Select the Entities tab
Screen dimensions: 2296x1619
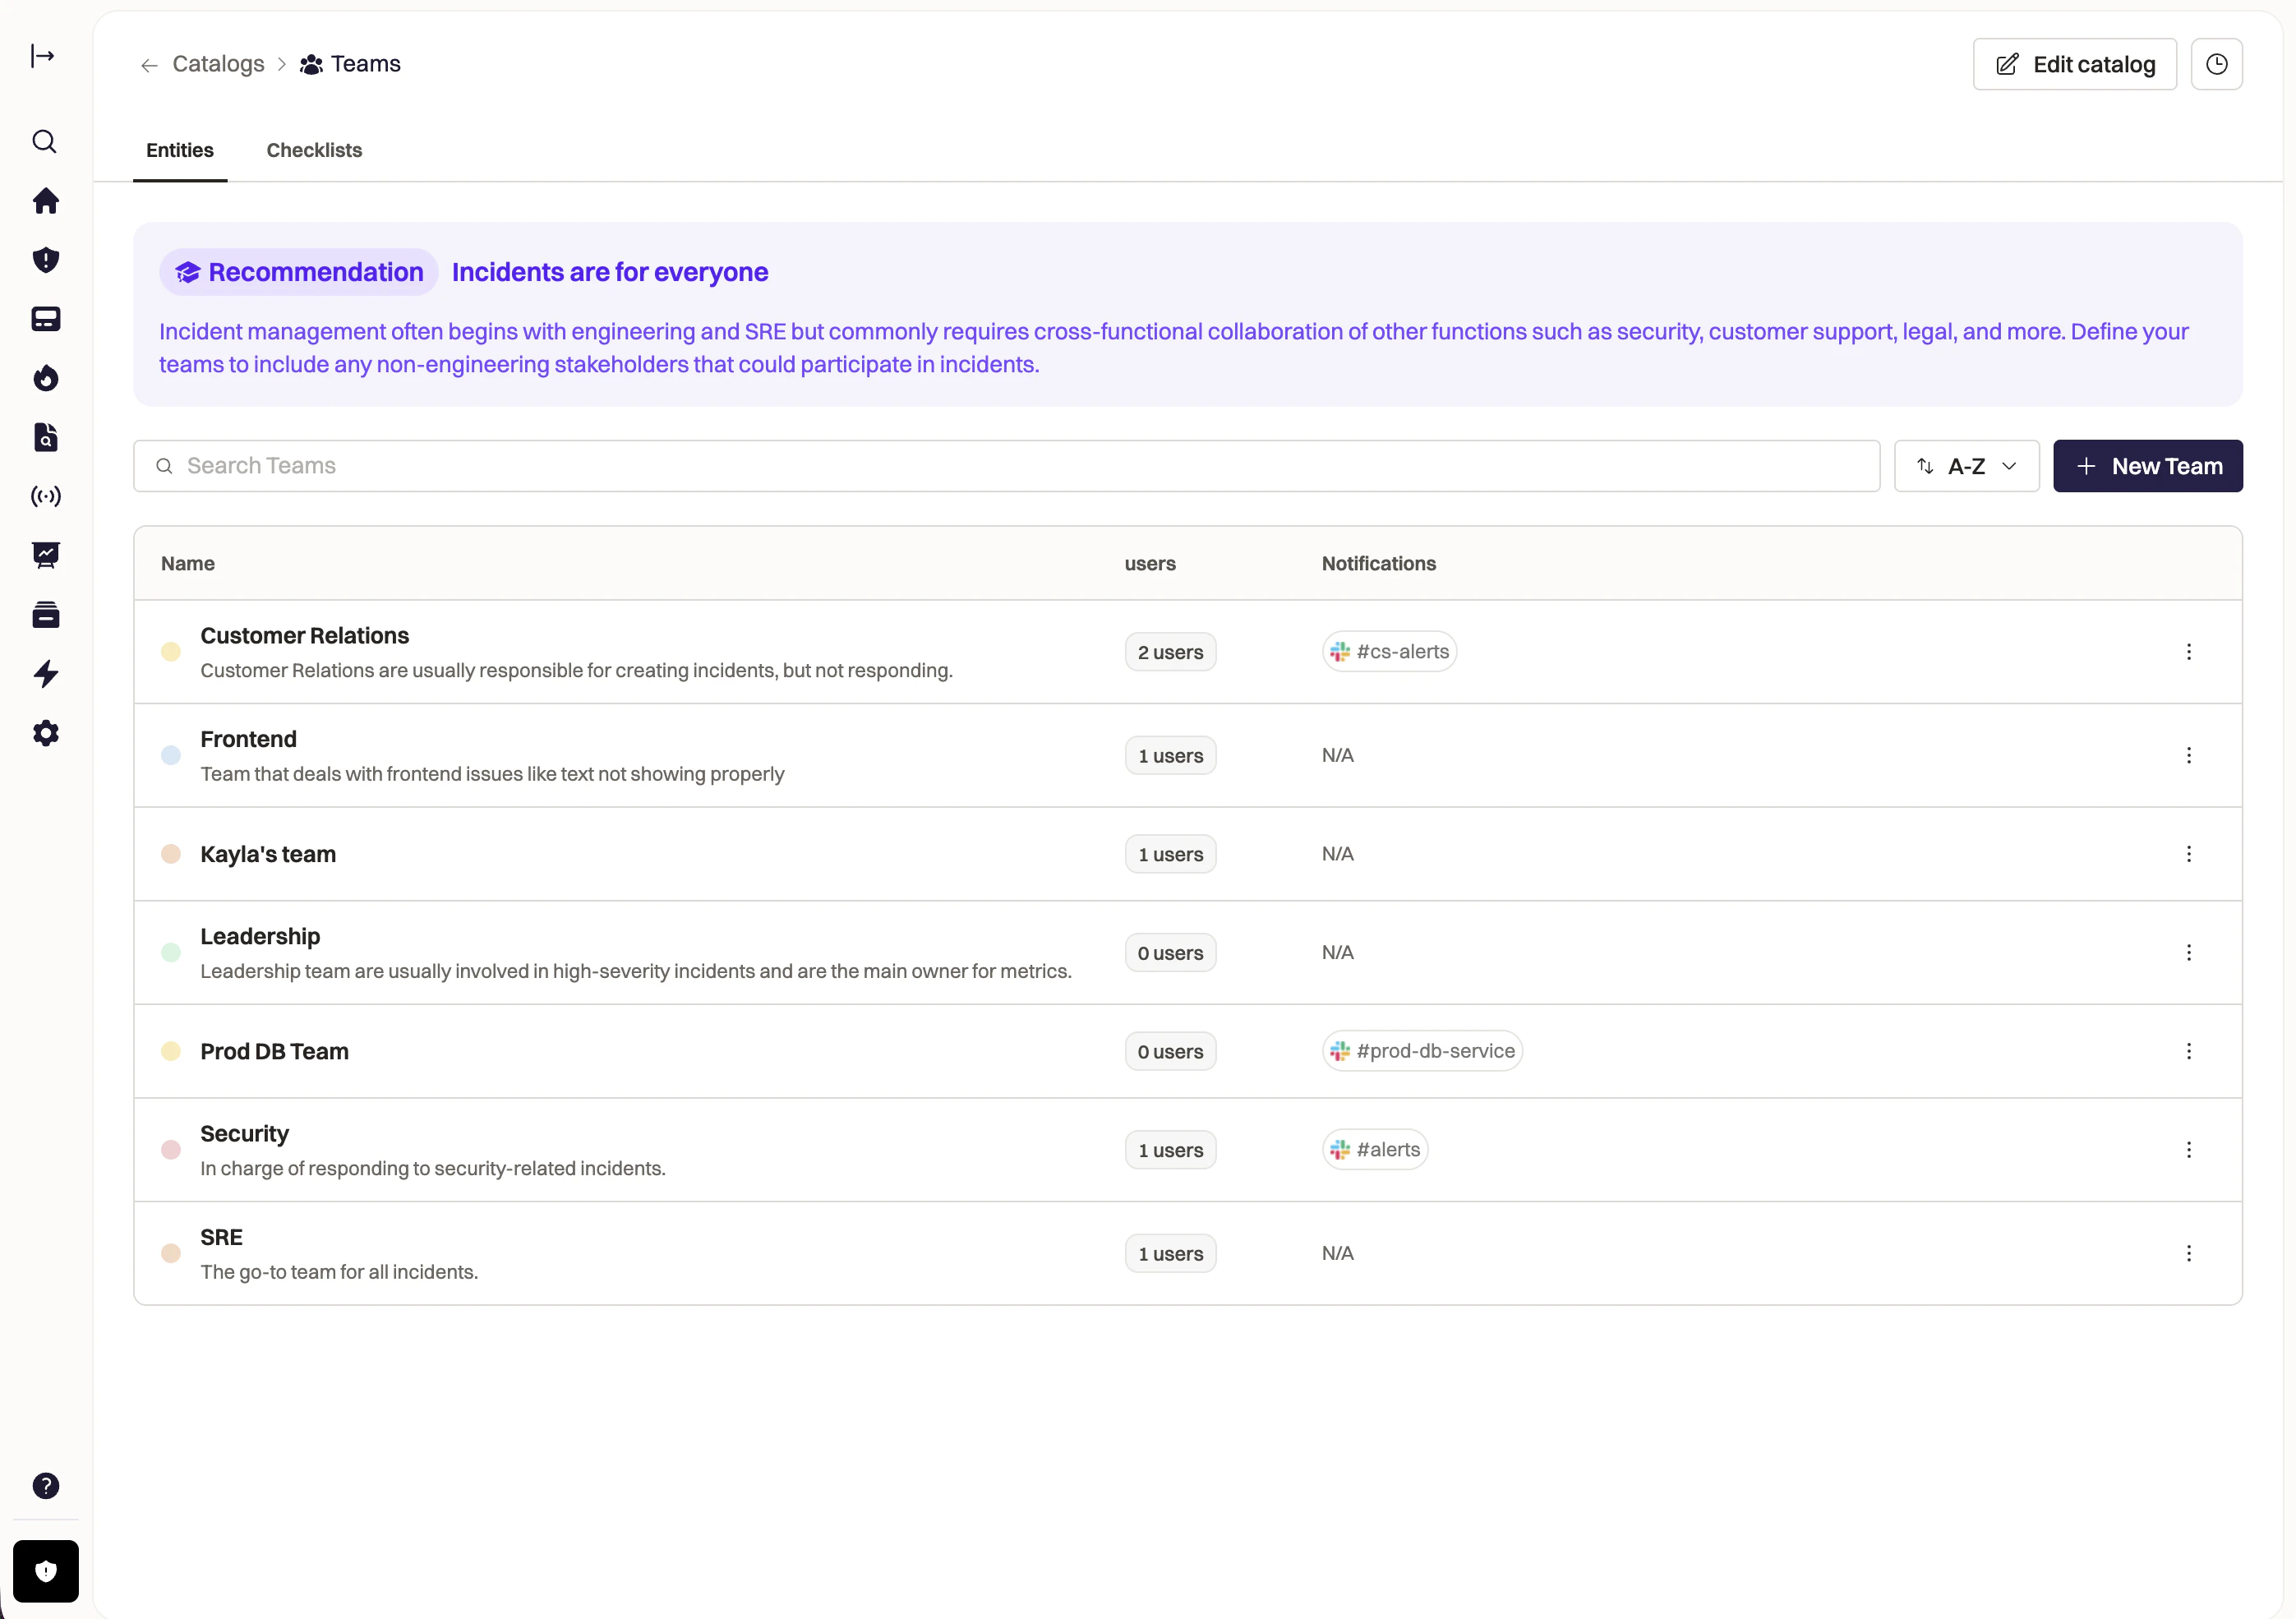tap(180, 150)
